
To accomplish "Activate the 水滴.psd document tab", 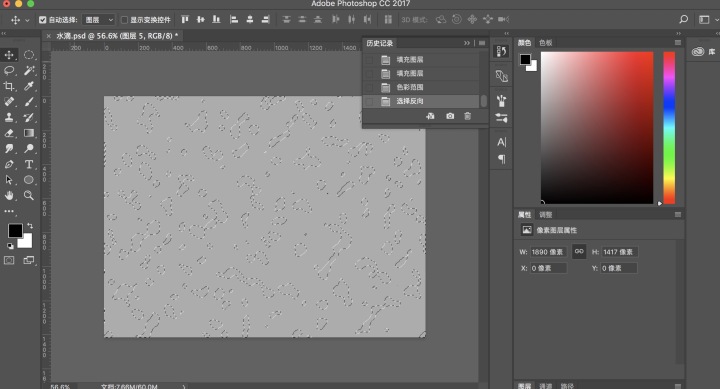I will (x=117, y=36).
